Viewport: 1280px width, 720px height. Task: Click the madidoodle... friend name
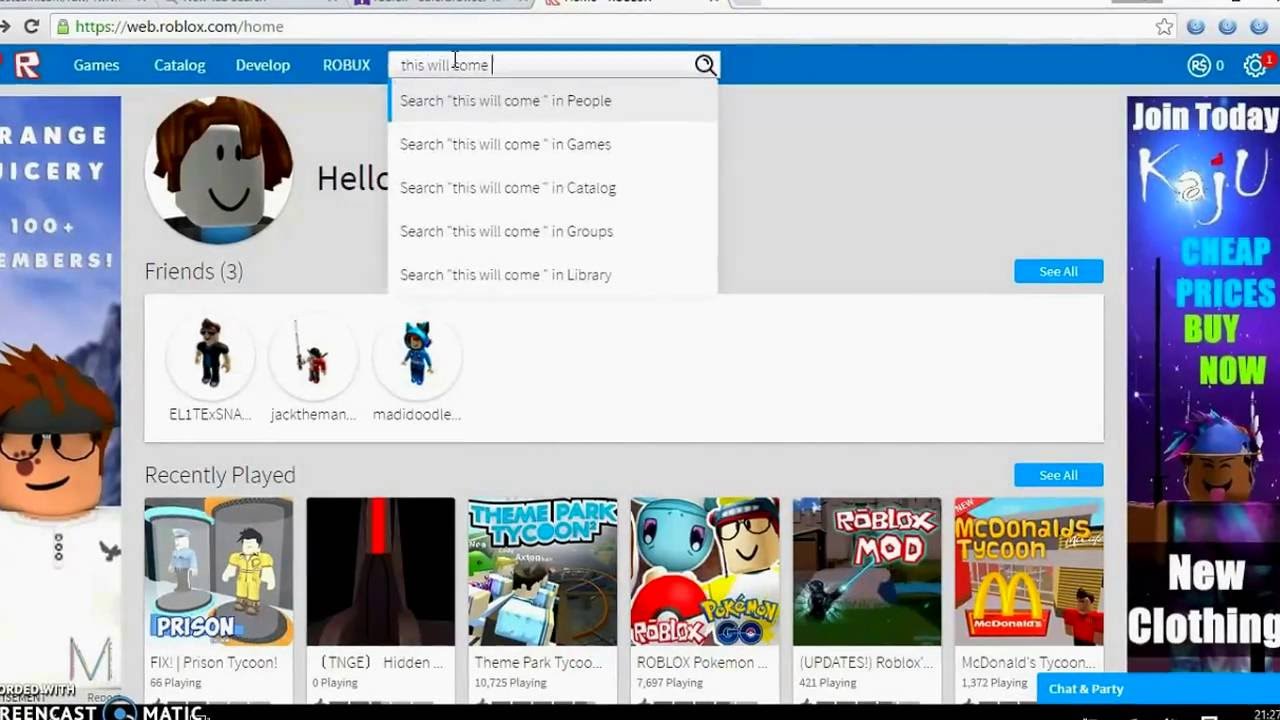click(x=417, y=414)
